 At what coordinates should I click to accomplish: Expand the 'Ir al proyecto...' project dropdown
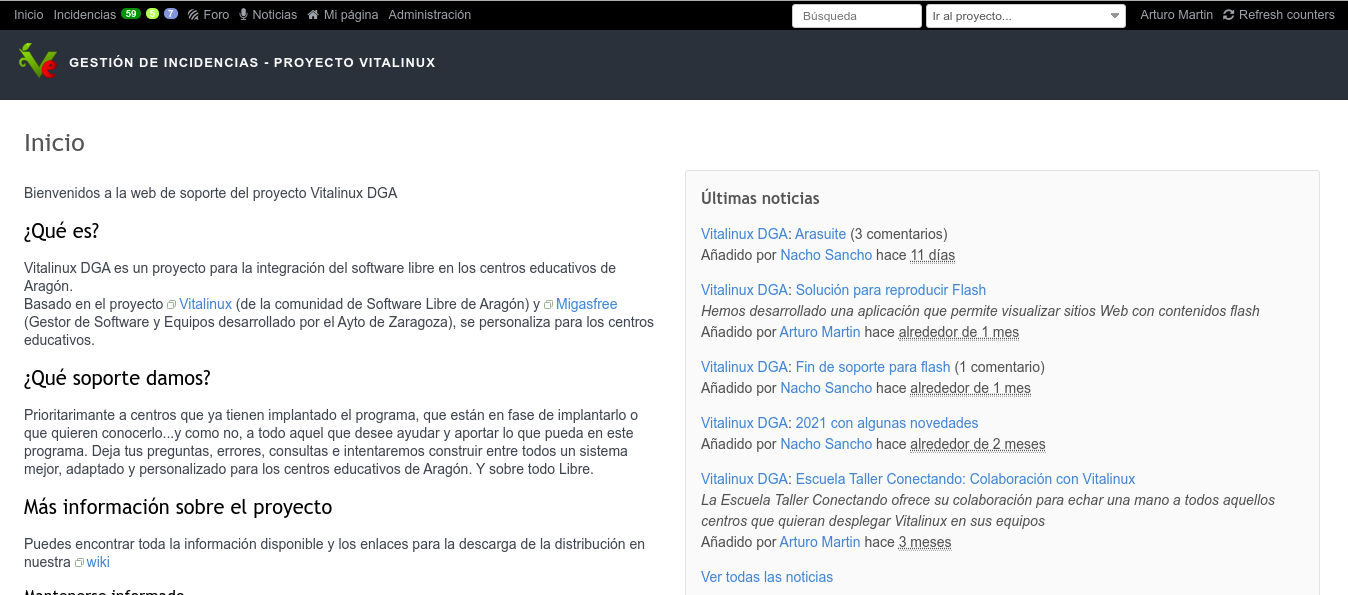click(1026, 16)
